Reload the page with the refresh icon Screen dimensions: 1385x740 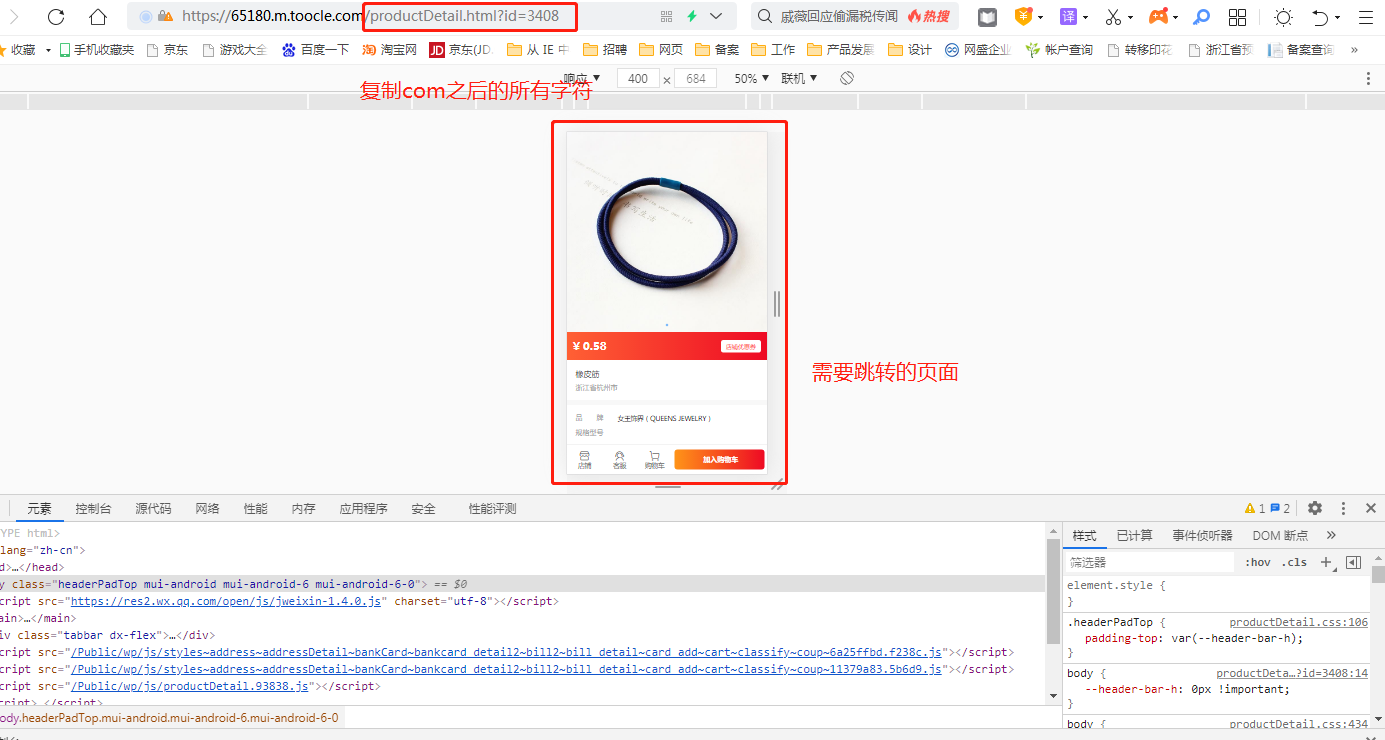[56, 16]
